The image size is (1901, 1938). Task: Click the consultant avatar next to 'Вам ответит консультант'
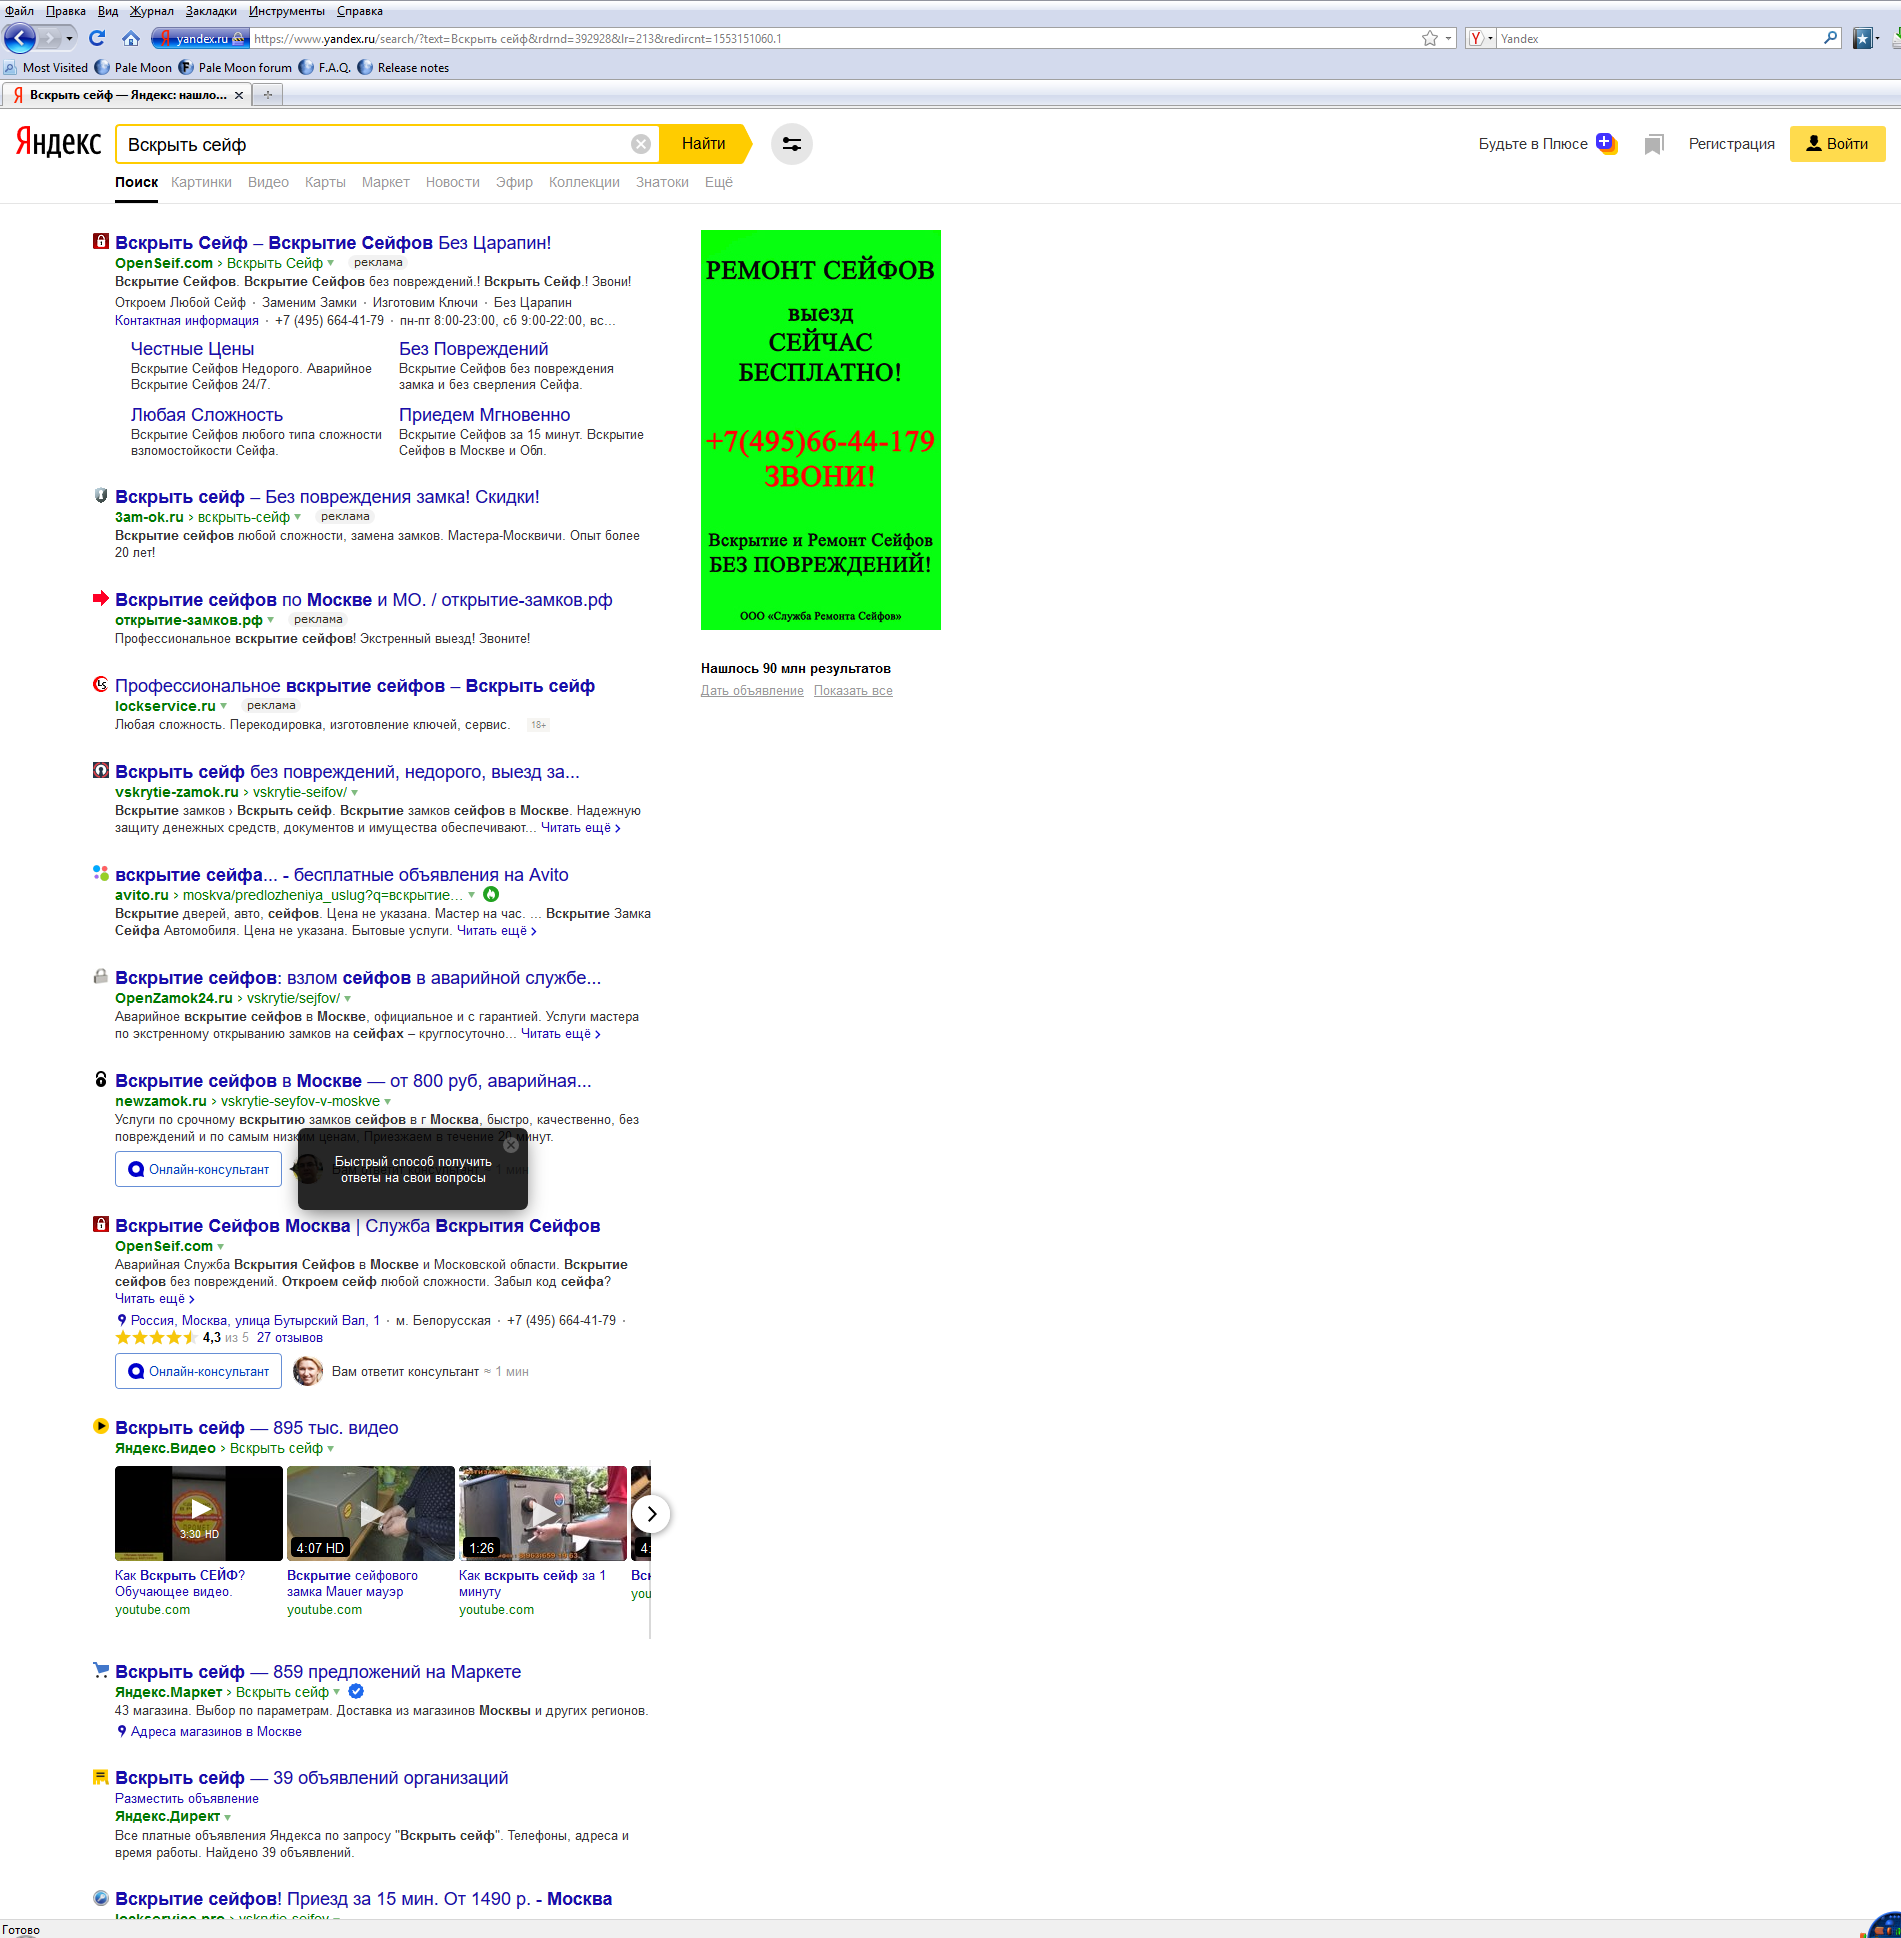(308, 1371)
